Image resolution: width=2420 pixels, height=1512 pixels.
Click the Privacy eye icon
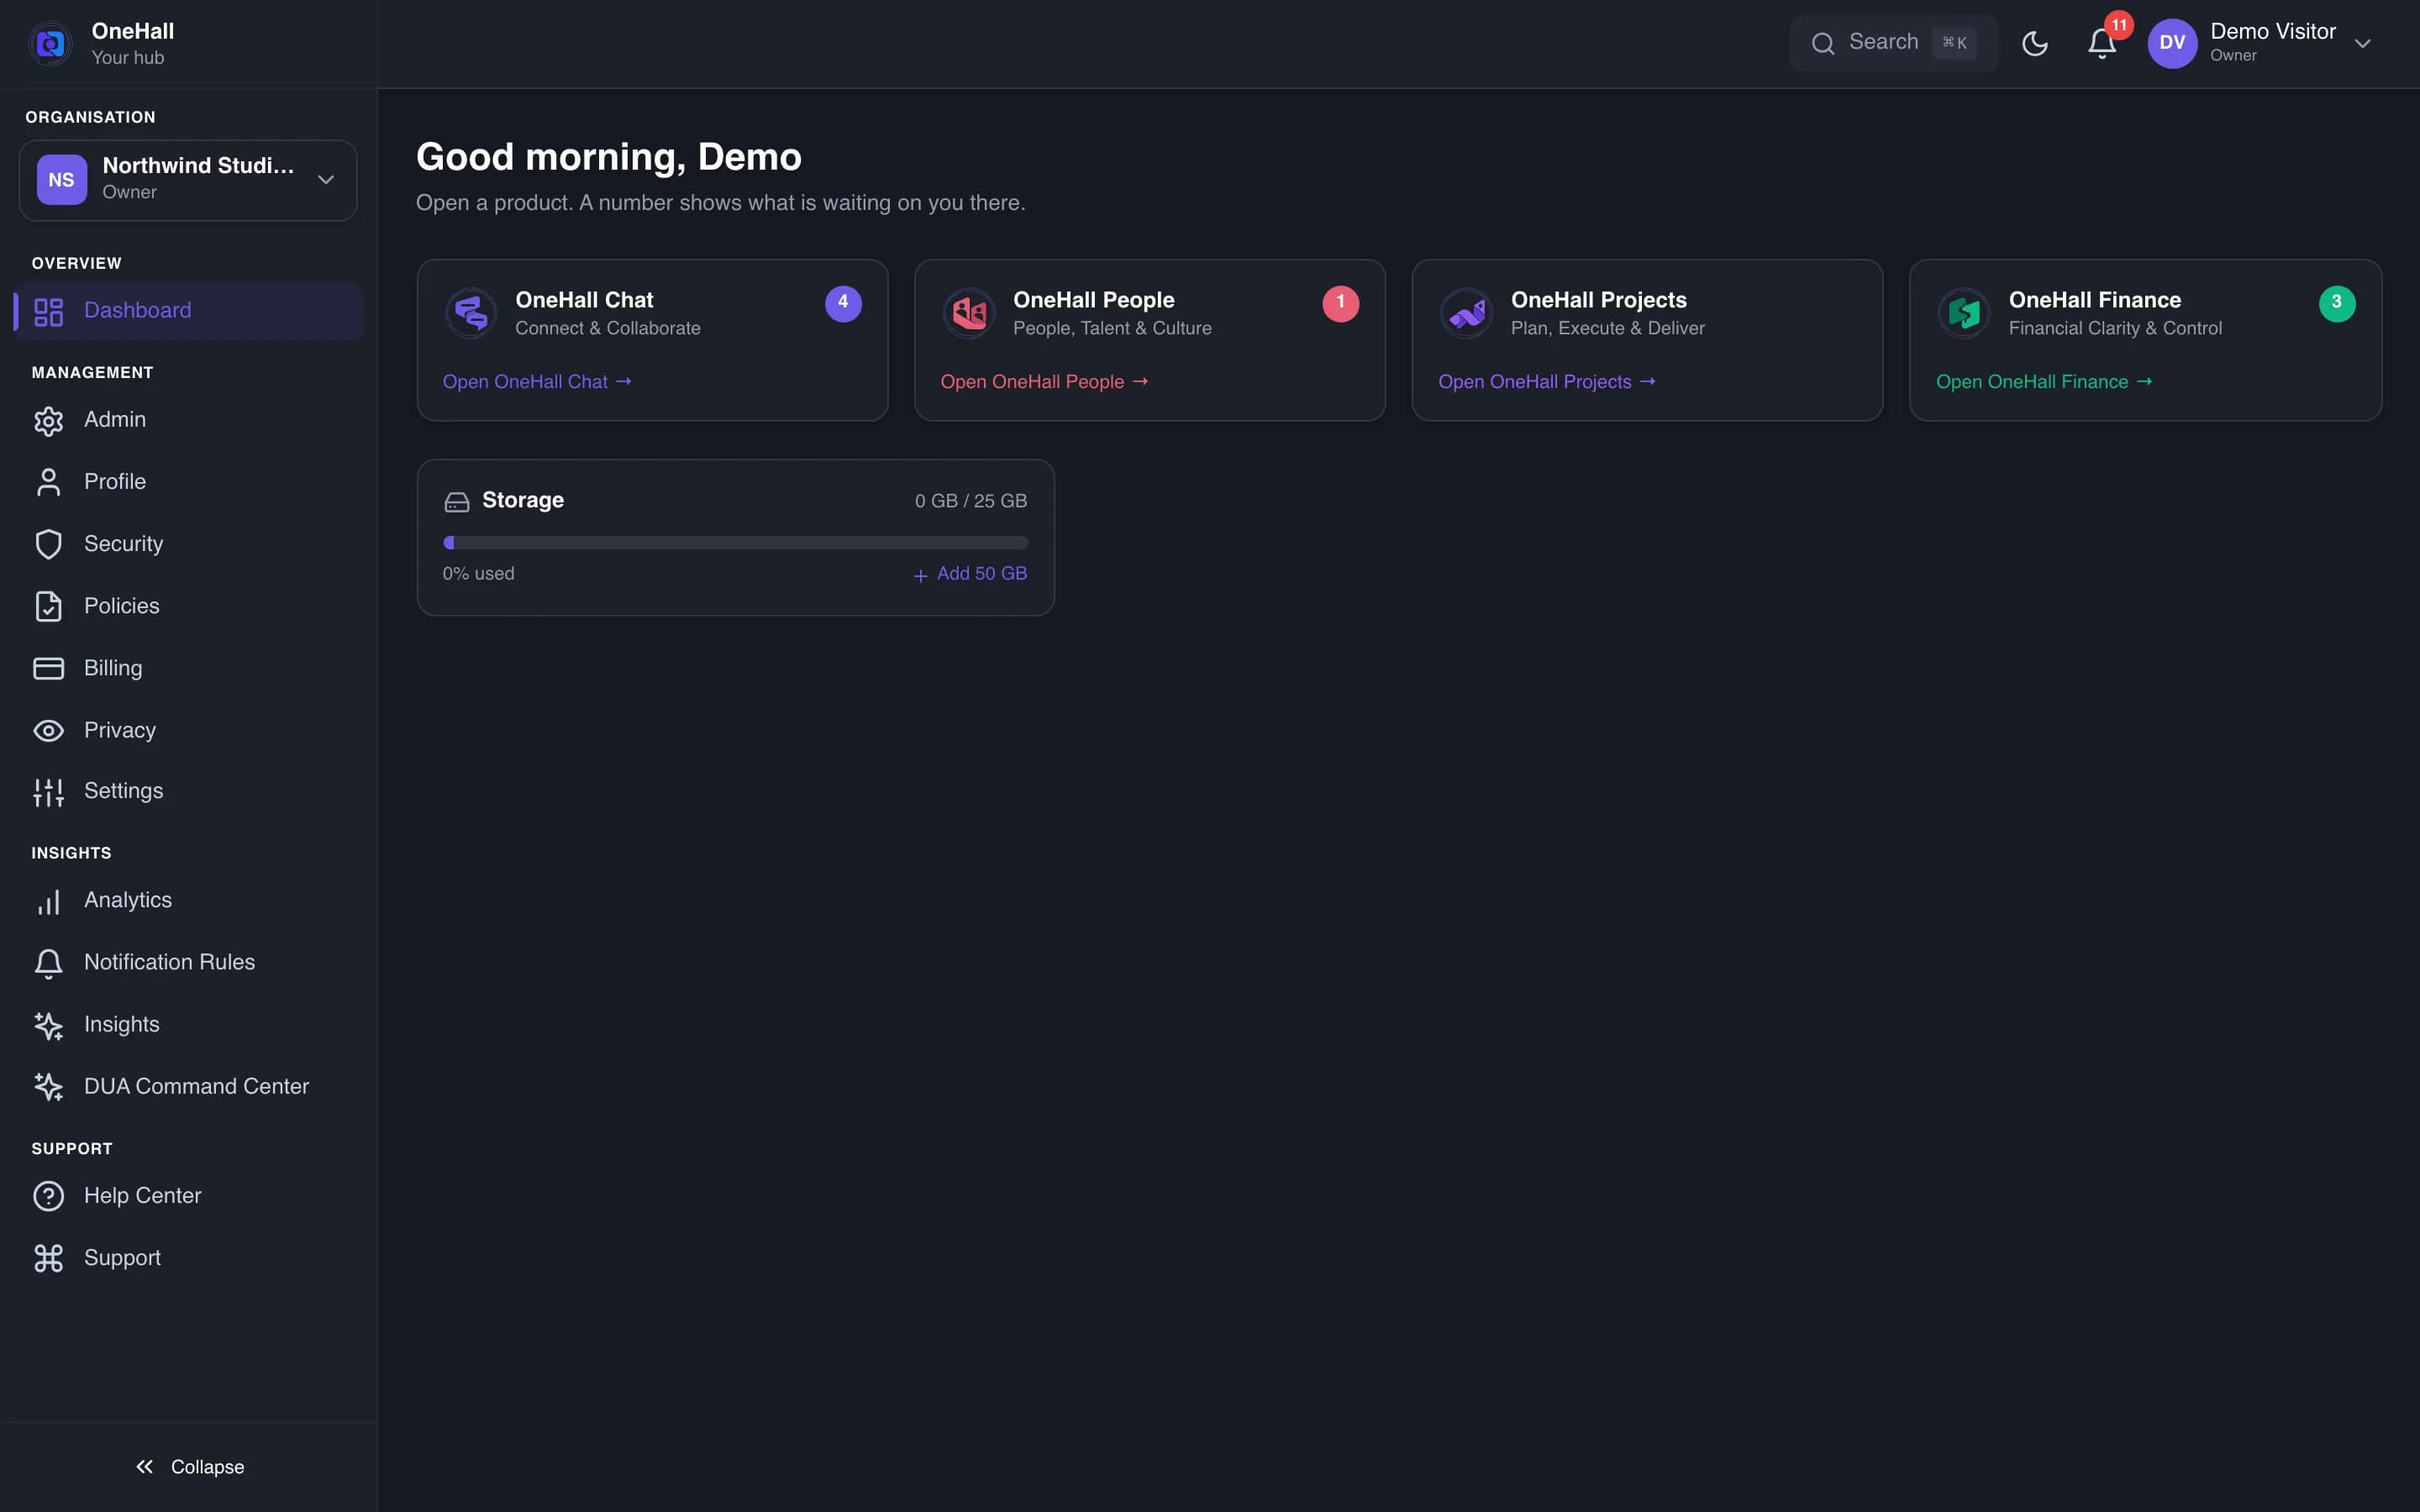point(49,731)
